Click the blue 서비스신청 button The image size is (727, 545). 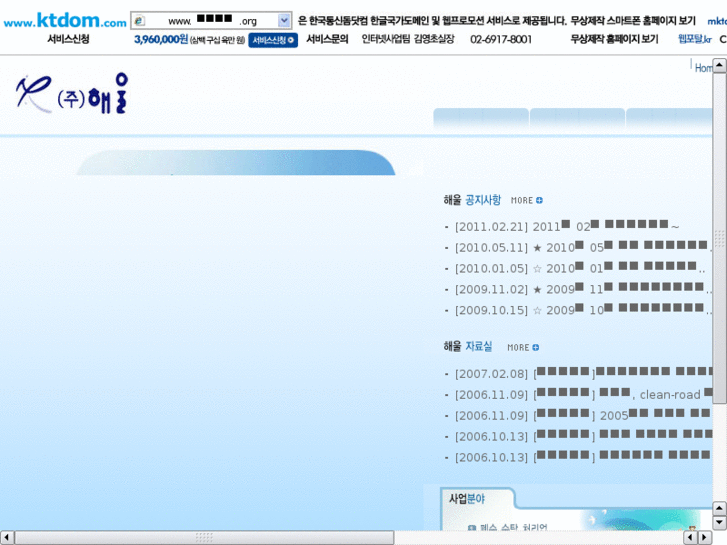point(273,40)
